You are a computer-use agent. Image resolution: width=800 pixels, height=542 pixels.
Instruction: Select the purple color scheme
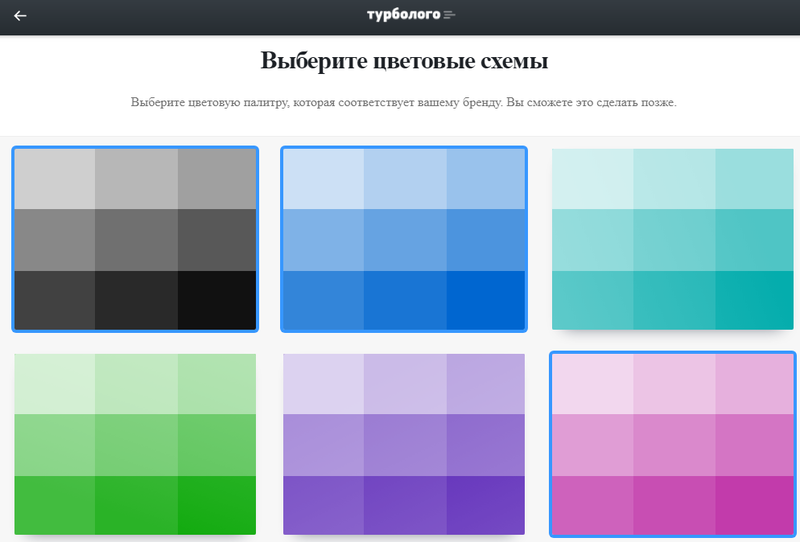click(x=404, y=444)
